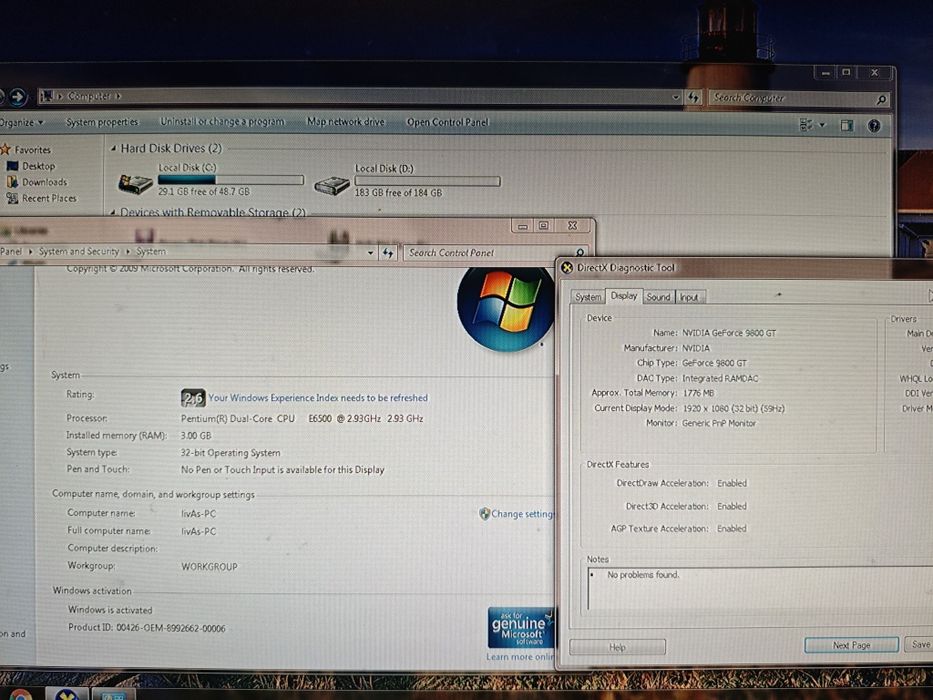
Task: Click the Local Disk (D:) usage bar
Action: [427, 181]
